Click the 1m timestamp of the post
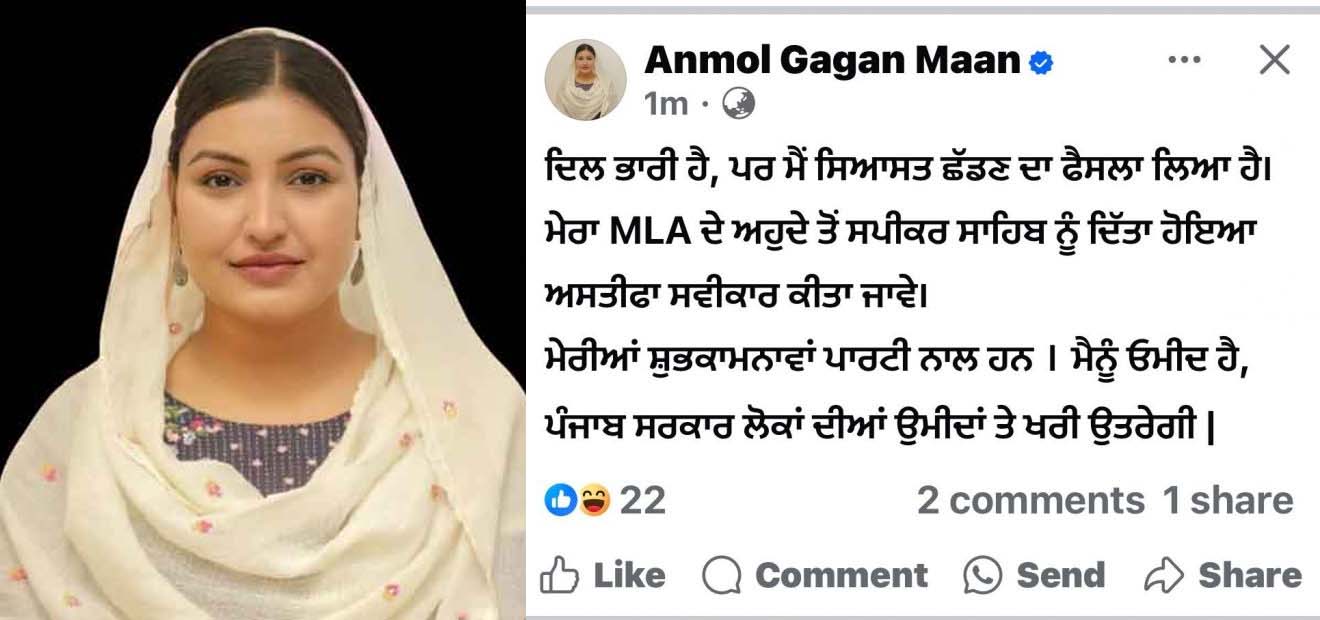Image resolution: width=1320 pixels, height=620 pixels. (666, 103)
